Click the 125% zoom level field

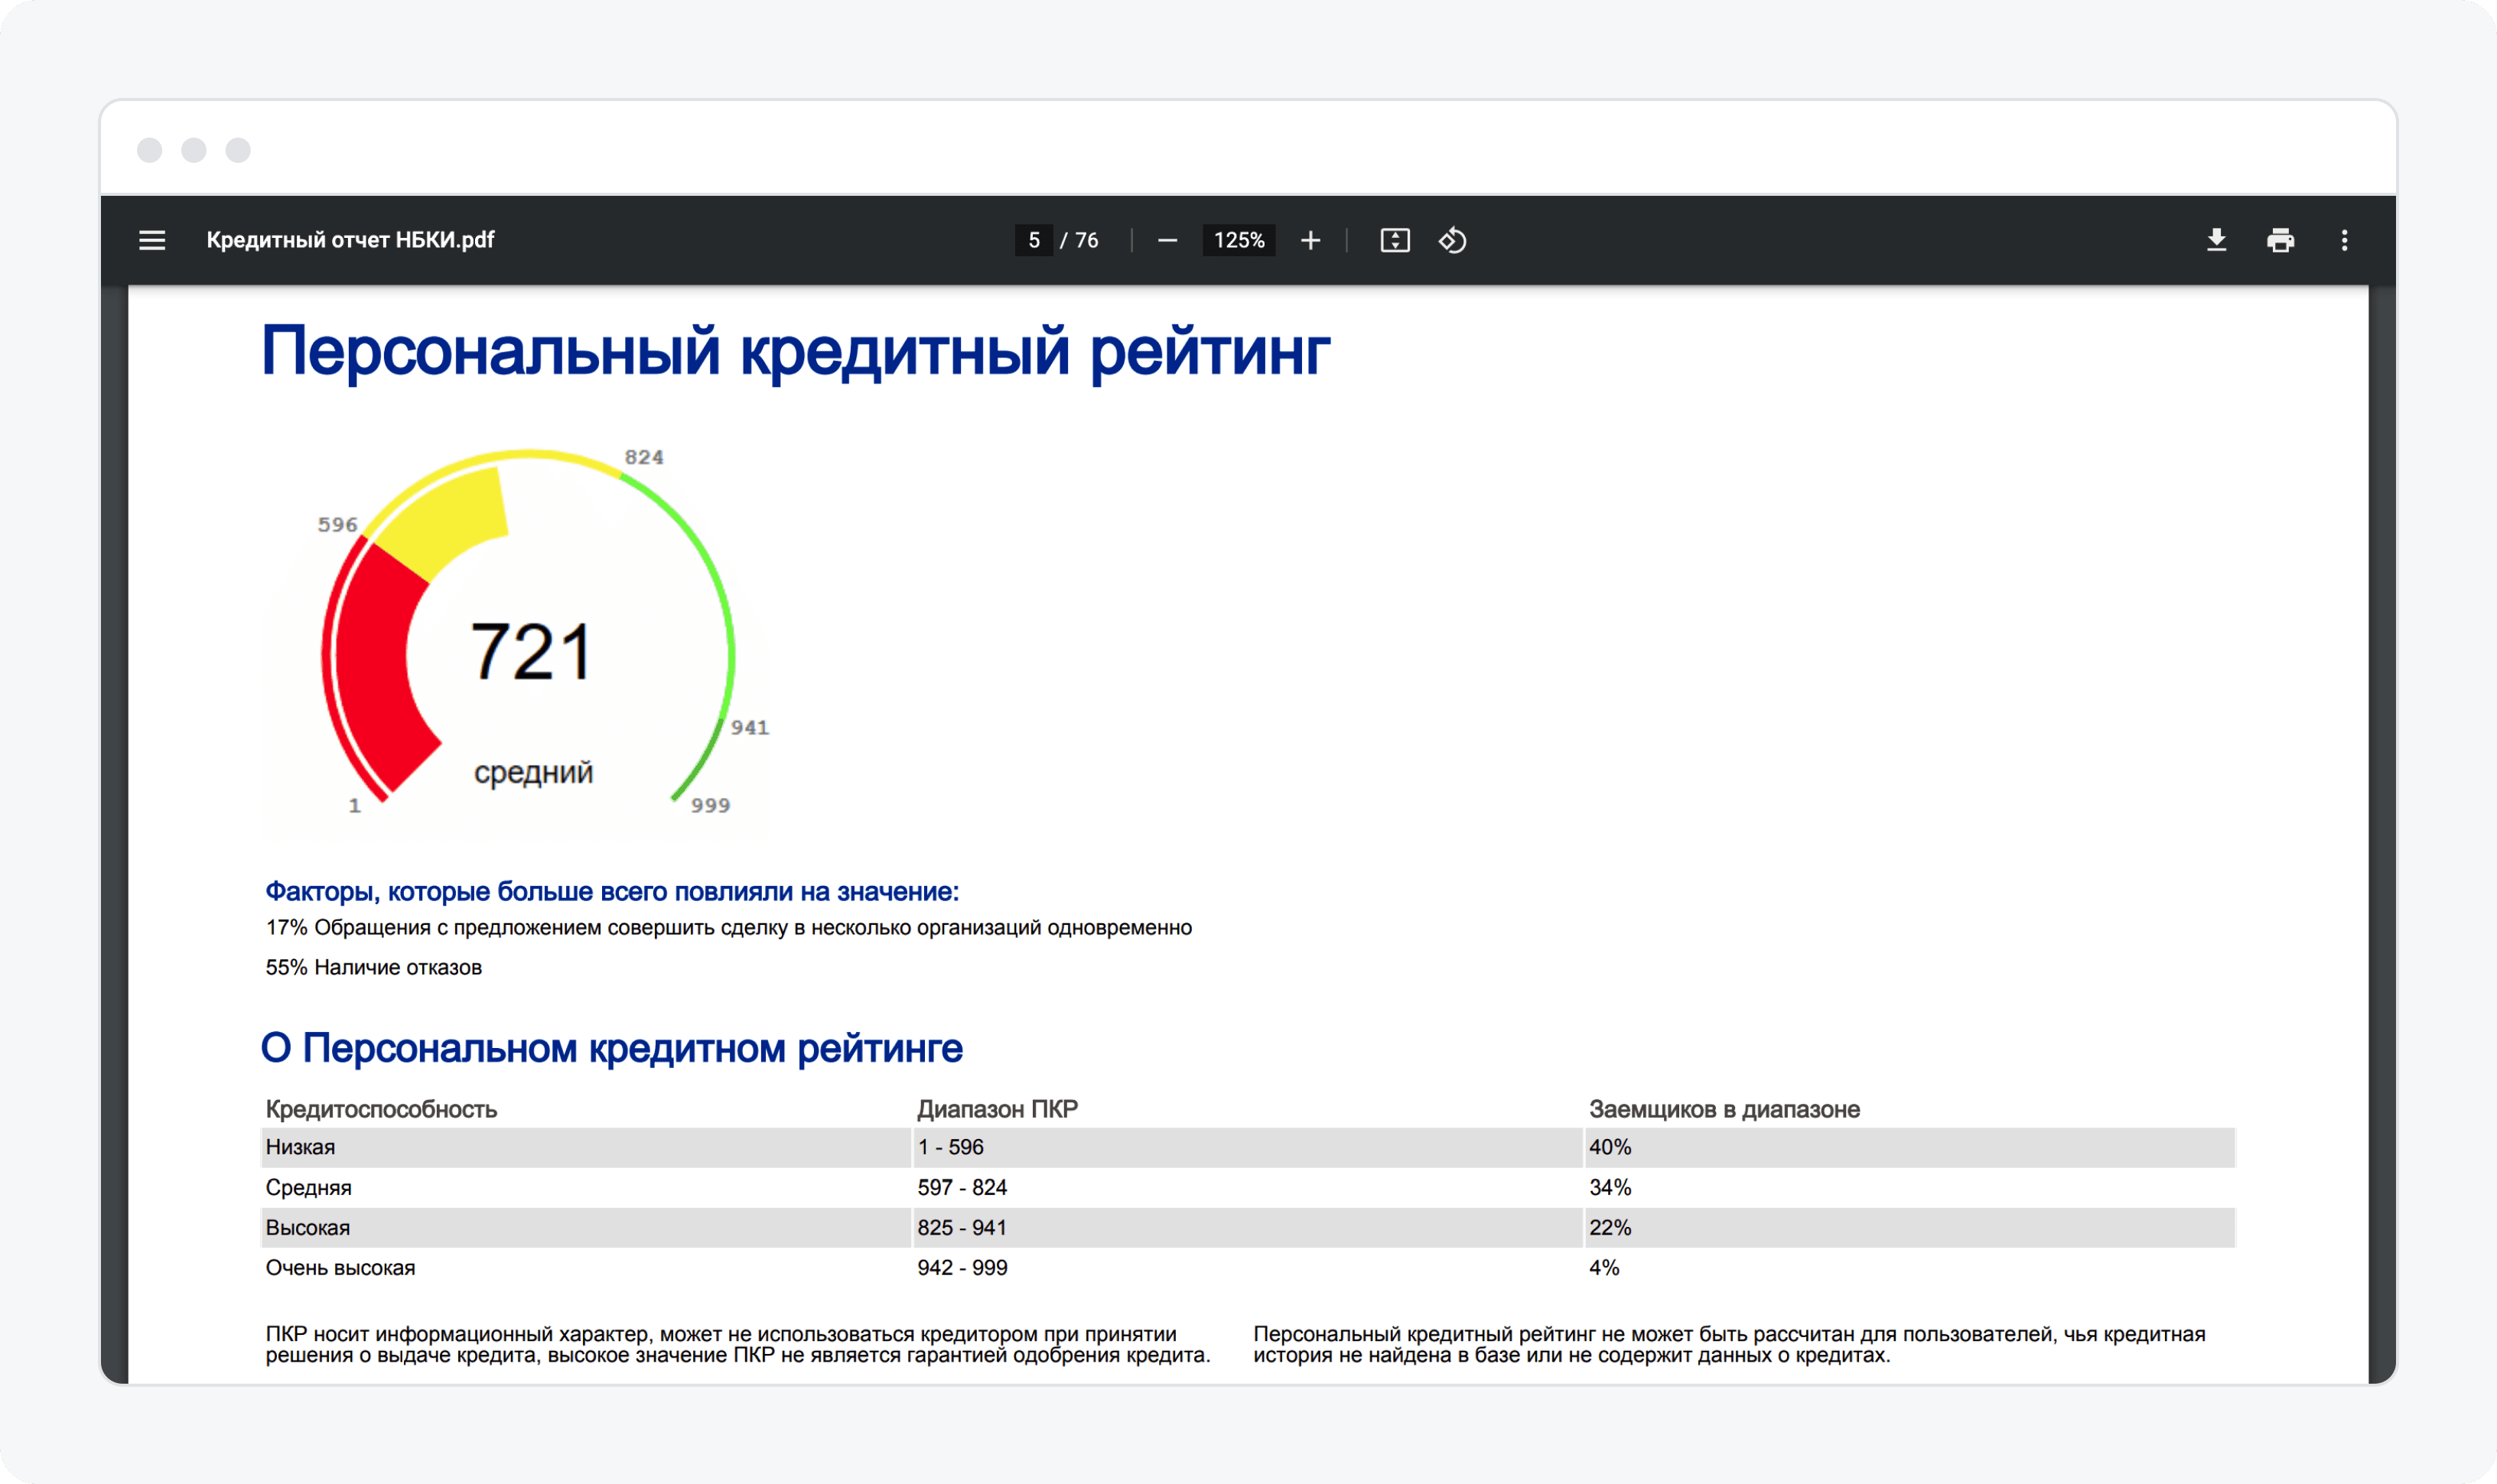pos(1238,240)
